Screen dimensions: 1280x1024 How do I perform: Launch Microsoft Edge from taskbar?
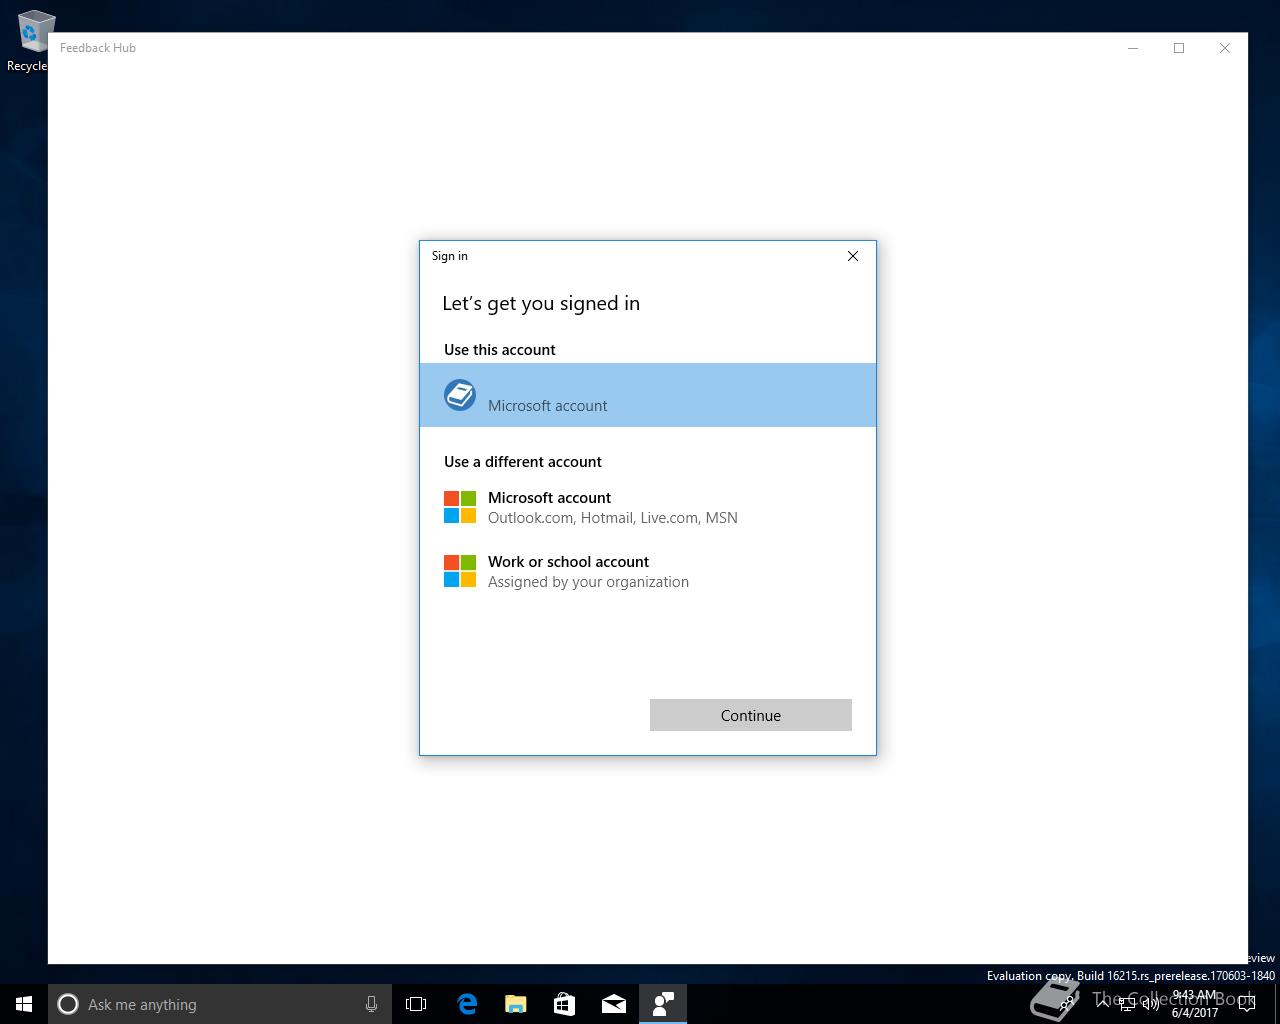(x=466, y=1004)
